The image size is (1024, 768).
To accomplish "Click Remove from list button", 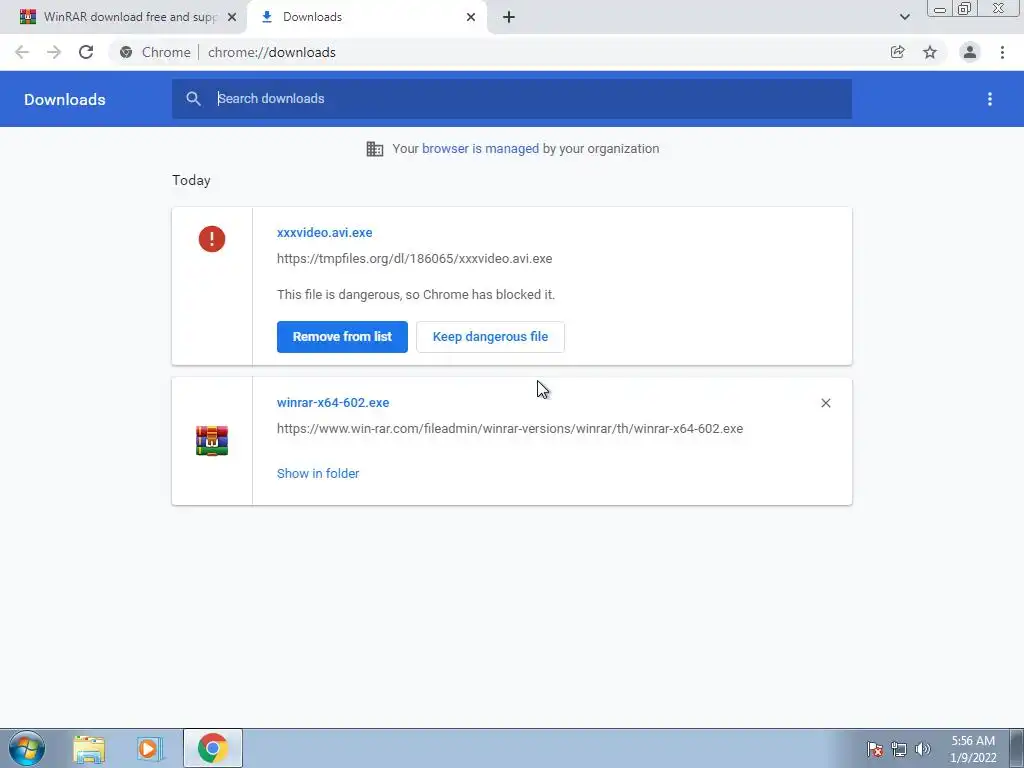I will (342, 337).
